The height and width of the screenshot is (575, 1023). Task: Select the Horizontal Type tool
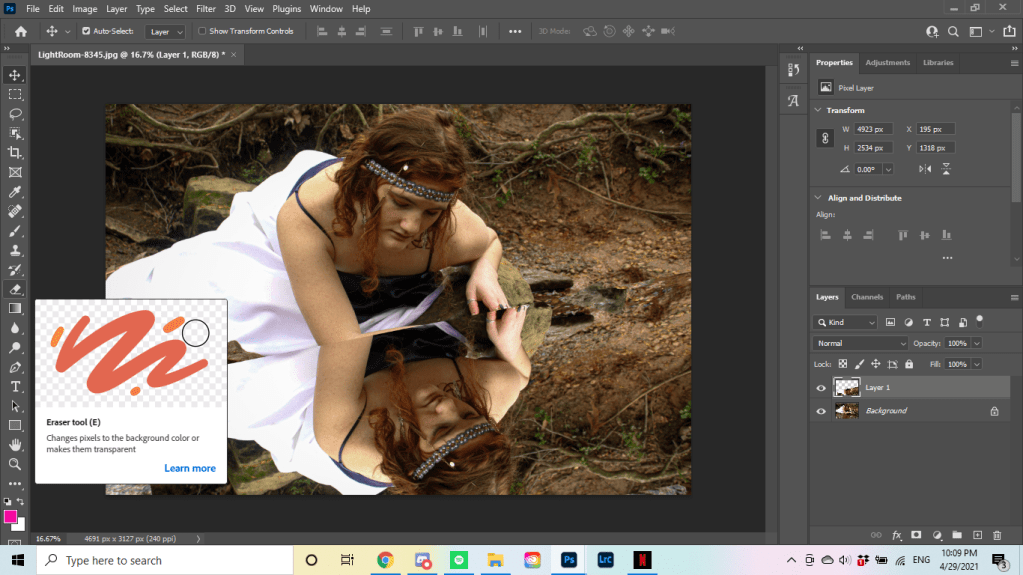[15, 386]
